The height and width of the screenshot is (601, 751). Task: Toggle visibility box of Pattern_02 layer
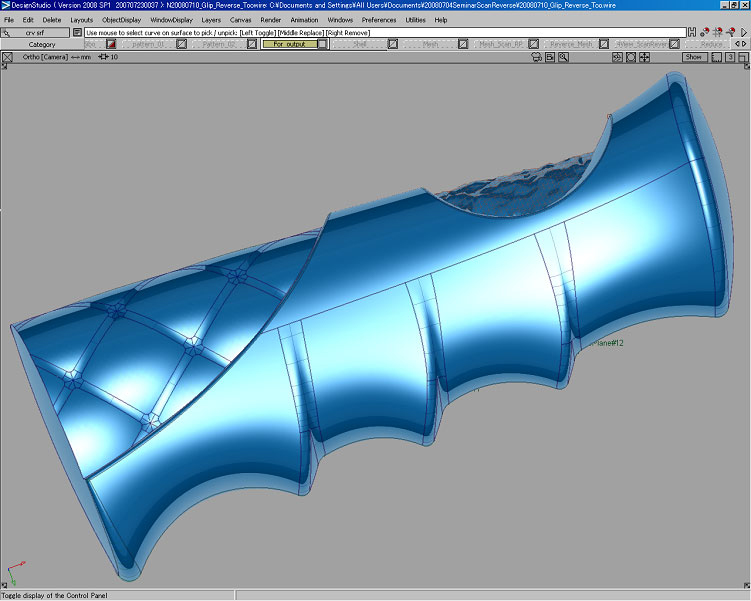click(x=252, y=44)
